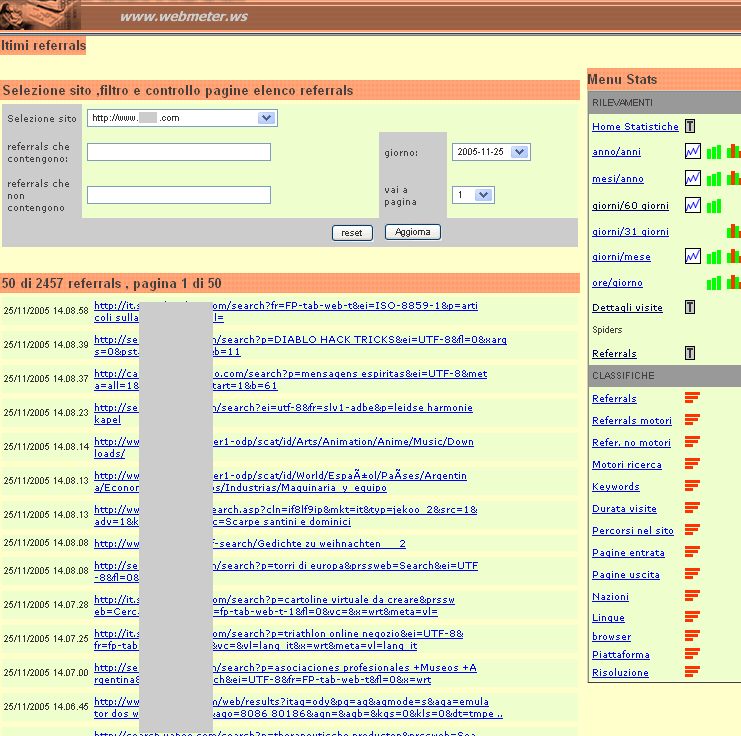Screen dimensions: 741x736
Task: Open green bar chart icon for ore/giorno
Action: click(x=714, y=283)
